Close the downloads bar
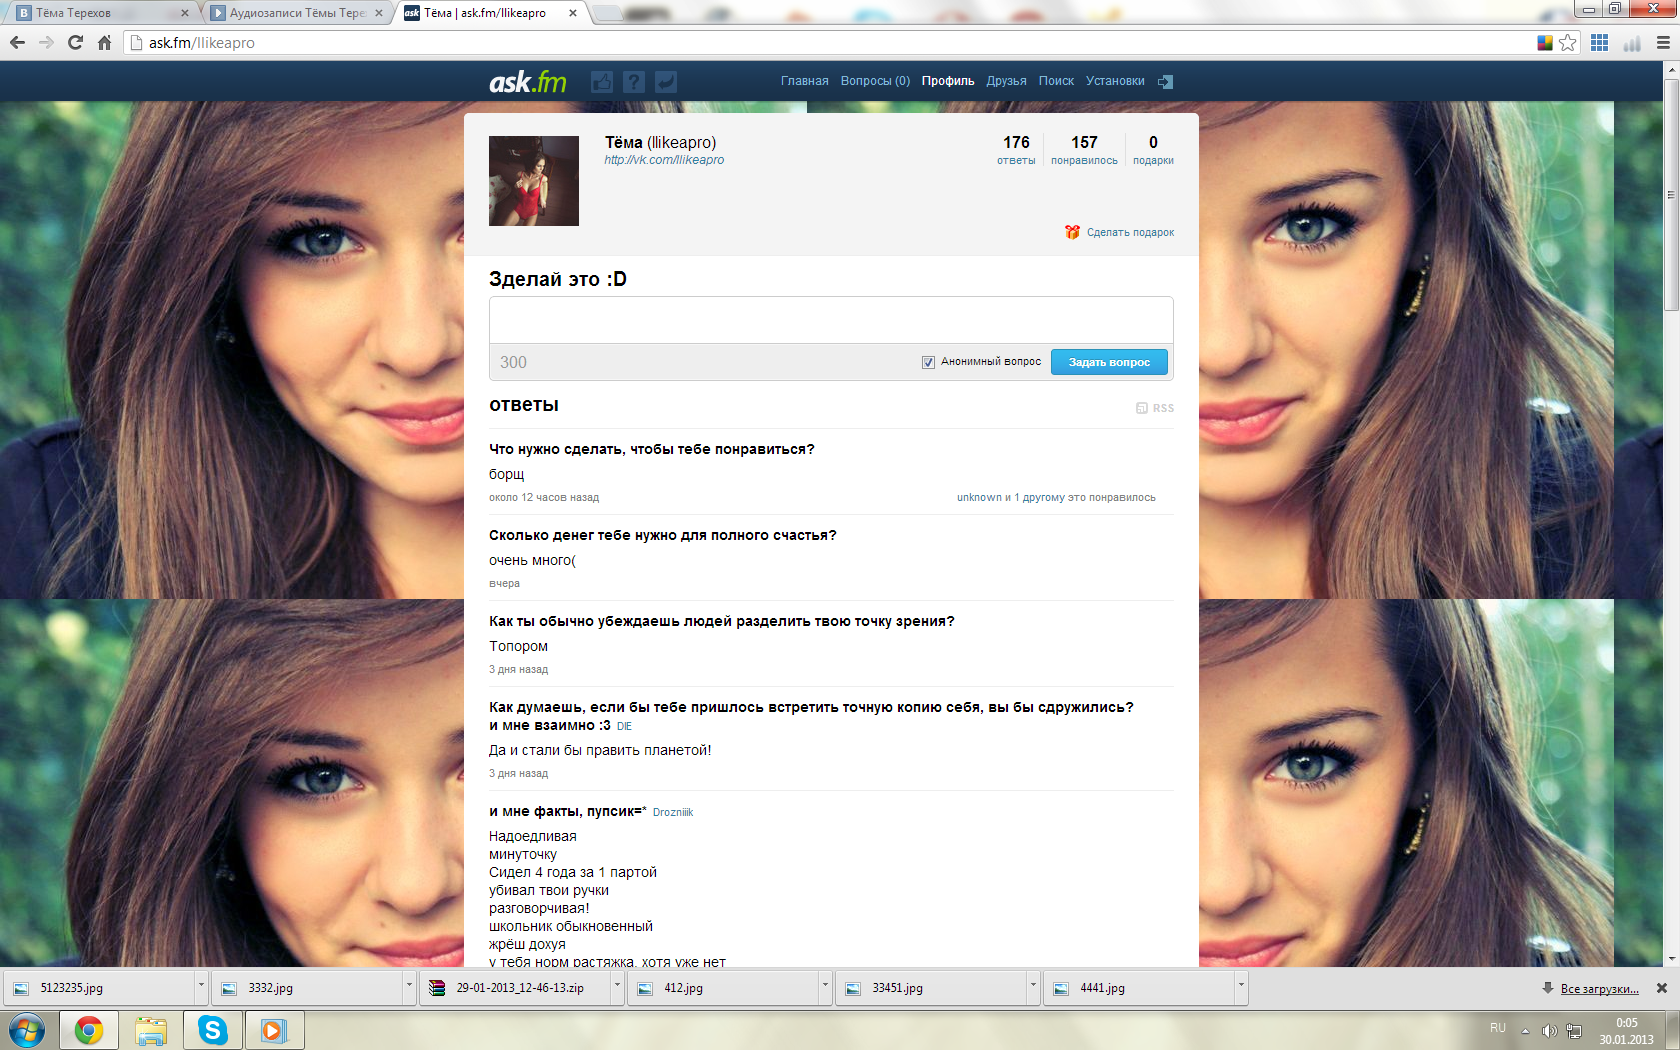The width and height of the screenshot is (1680, 1050). pyautogui.click(x=1662, y=988)
